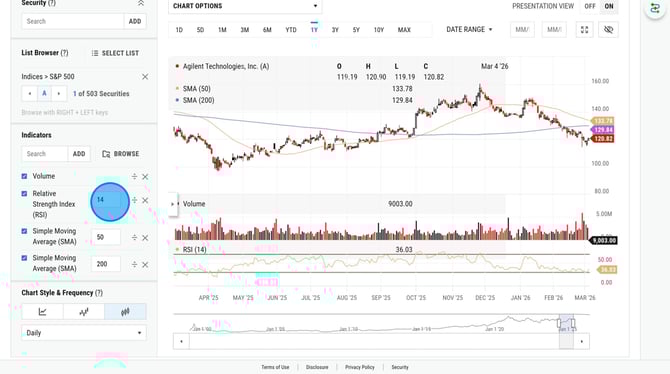Uncheck the SMA 200 checkbox
Viewport: 670px width, 374px height.
[x=24, y=258]
